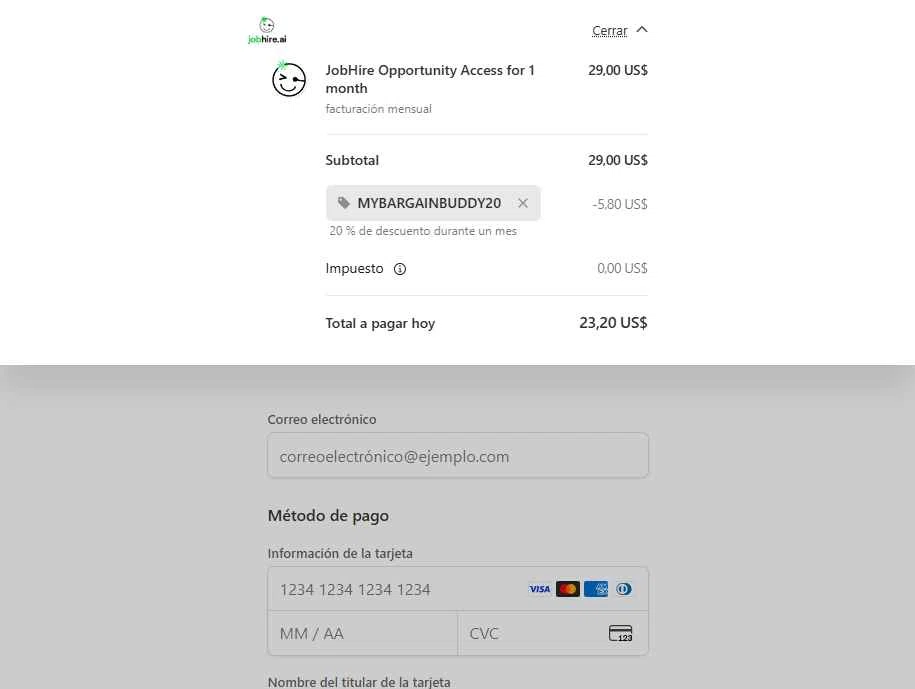Click the American Express logo
Viewport: 915px width, 689px height.
pyautogui.click(x=596, y=589)
